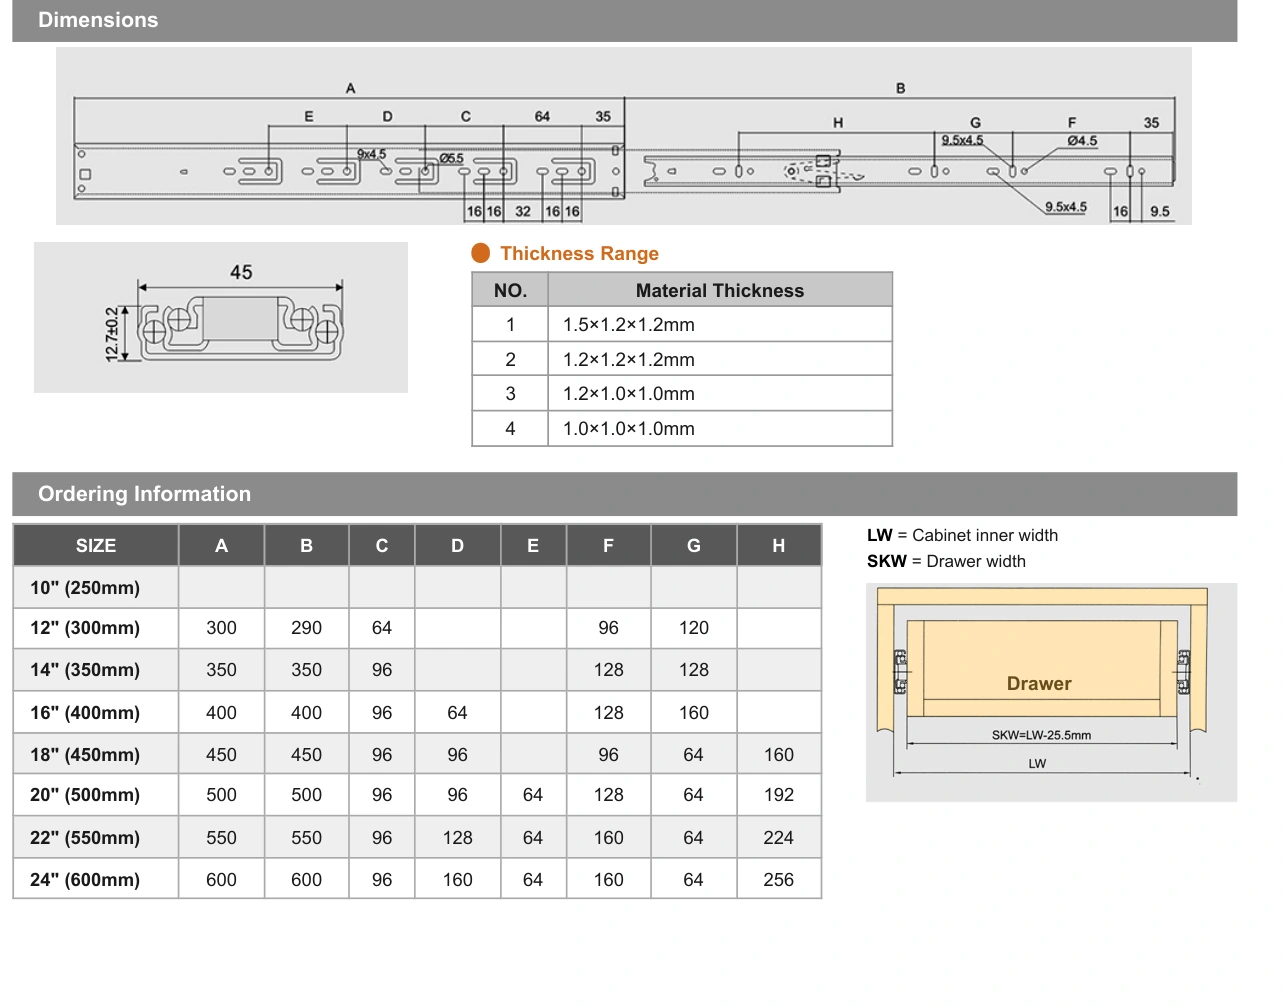Select the 24" (600mm) size row label
1283x1006 pixels.
point(85,880)
